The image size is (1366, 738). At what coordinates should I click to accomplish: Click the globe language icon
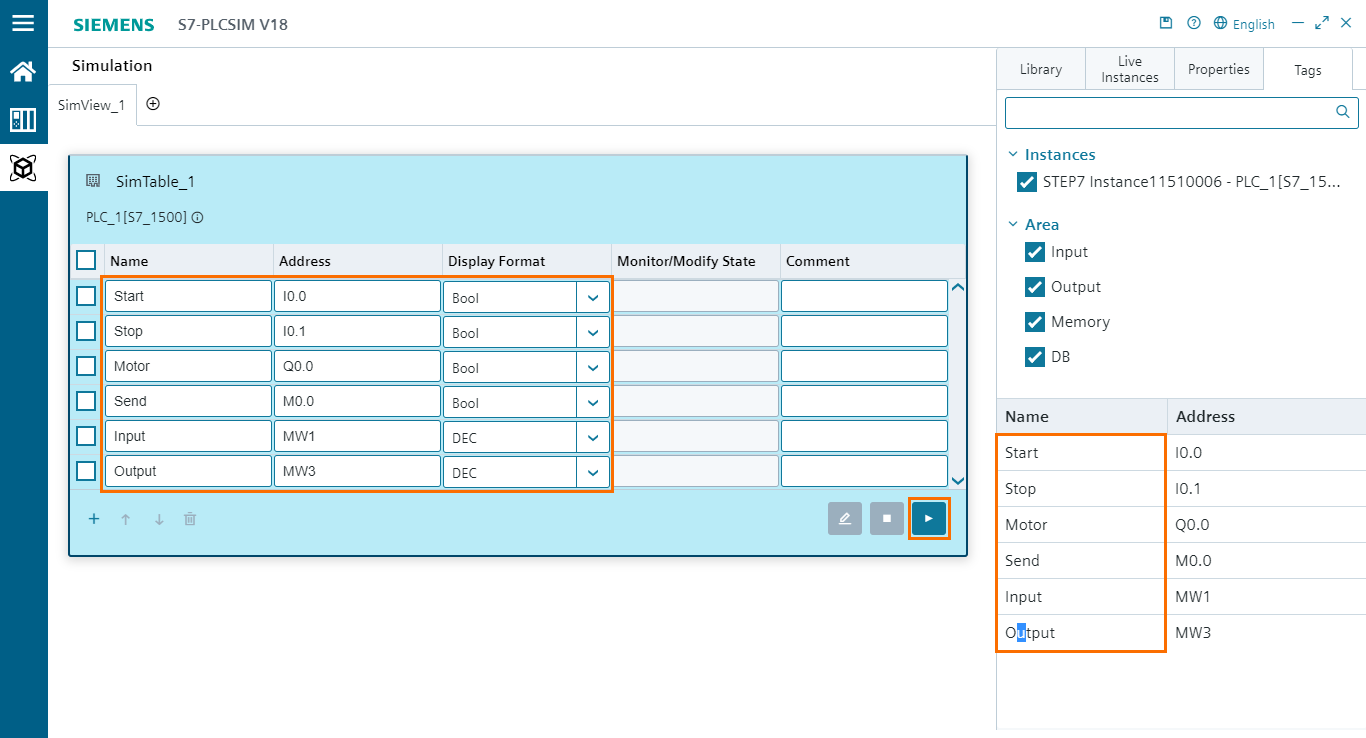click(1220, 23)
